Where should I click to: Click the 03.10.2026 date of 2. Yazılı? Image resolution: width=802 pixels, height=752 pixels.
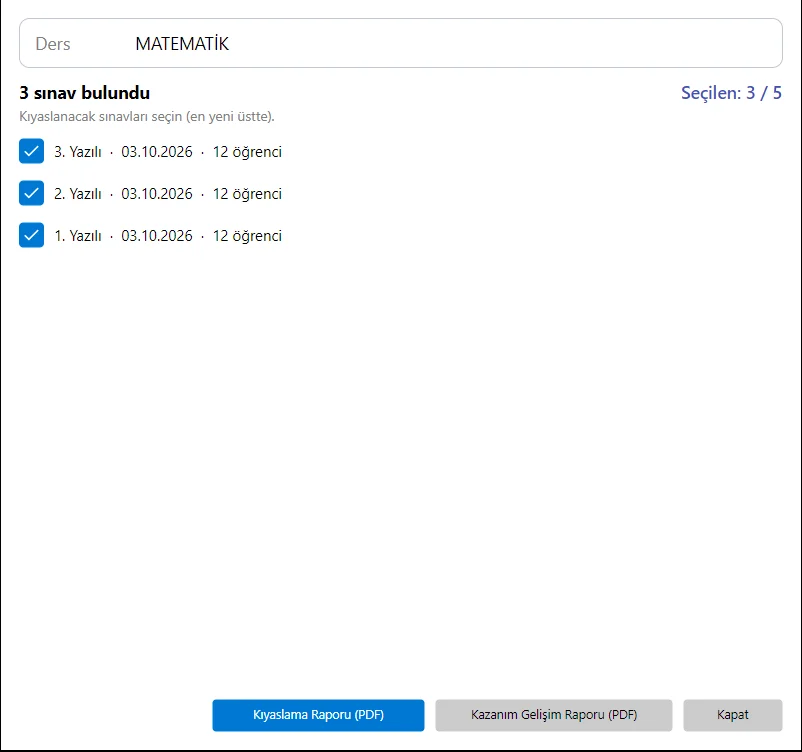tap(157, 194)
